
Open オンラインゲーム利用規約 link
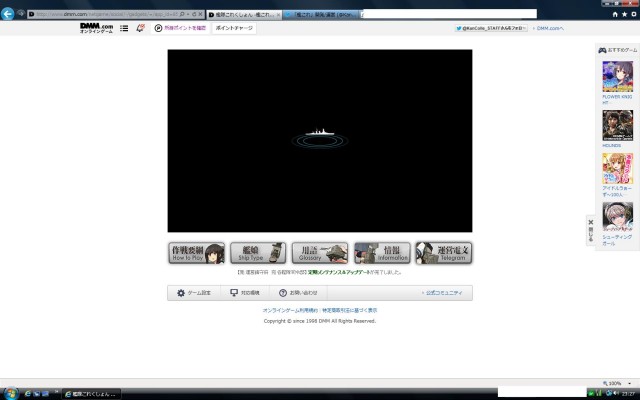tap(291, 311)
